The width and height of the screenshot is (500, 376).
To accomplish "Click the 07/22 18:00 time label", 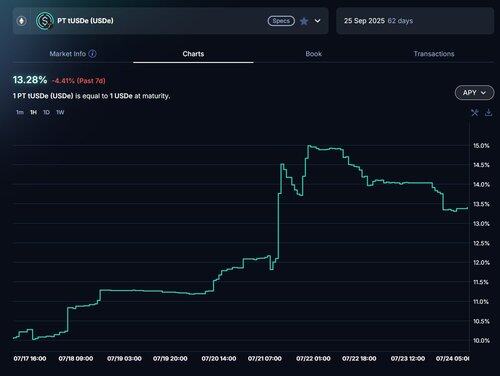I will (359, 359).
